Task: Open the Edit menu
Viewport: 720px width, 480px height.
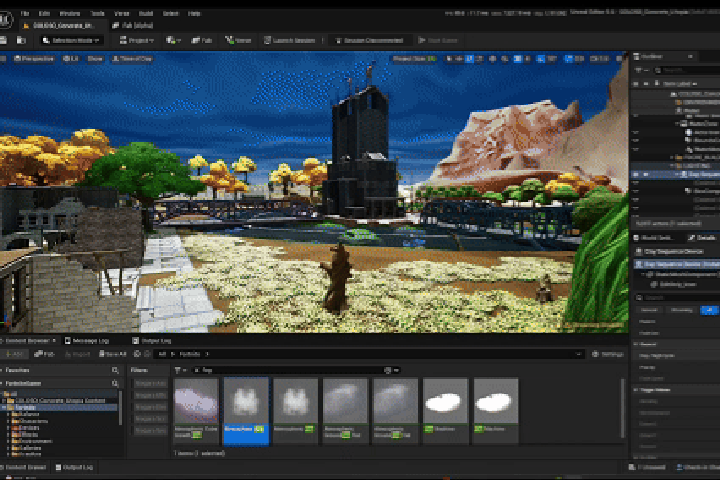Action: tap(44, 14)
